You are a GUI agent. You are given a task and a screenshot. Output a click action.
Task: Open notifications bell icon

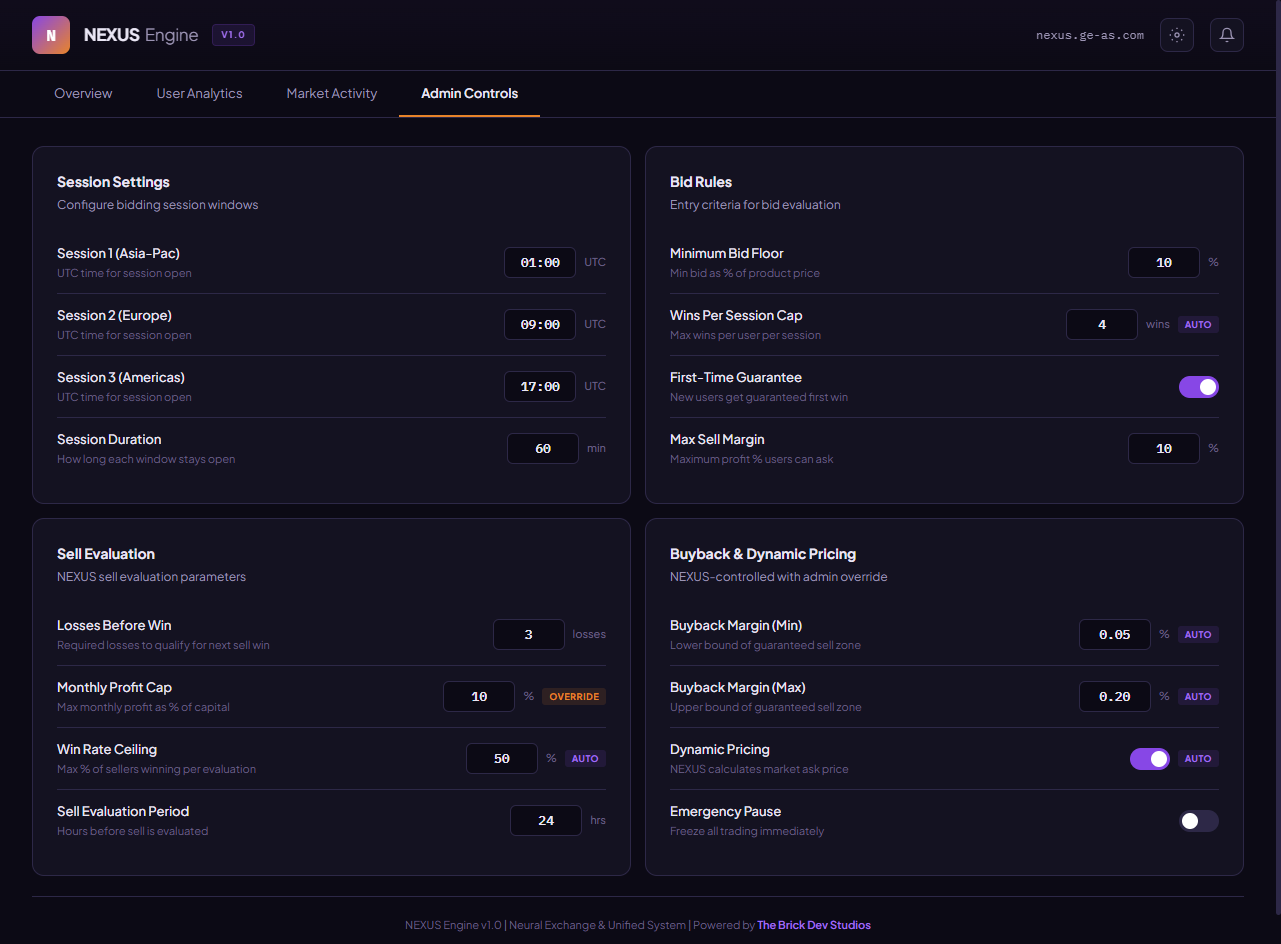(1227, 35)
